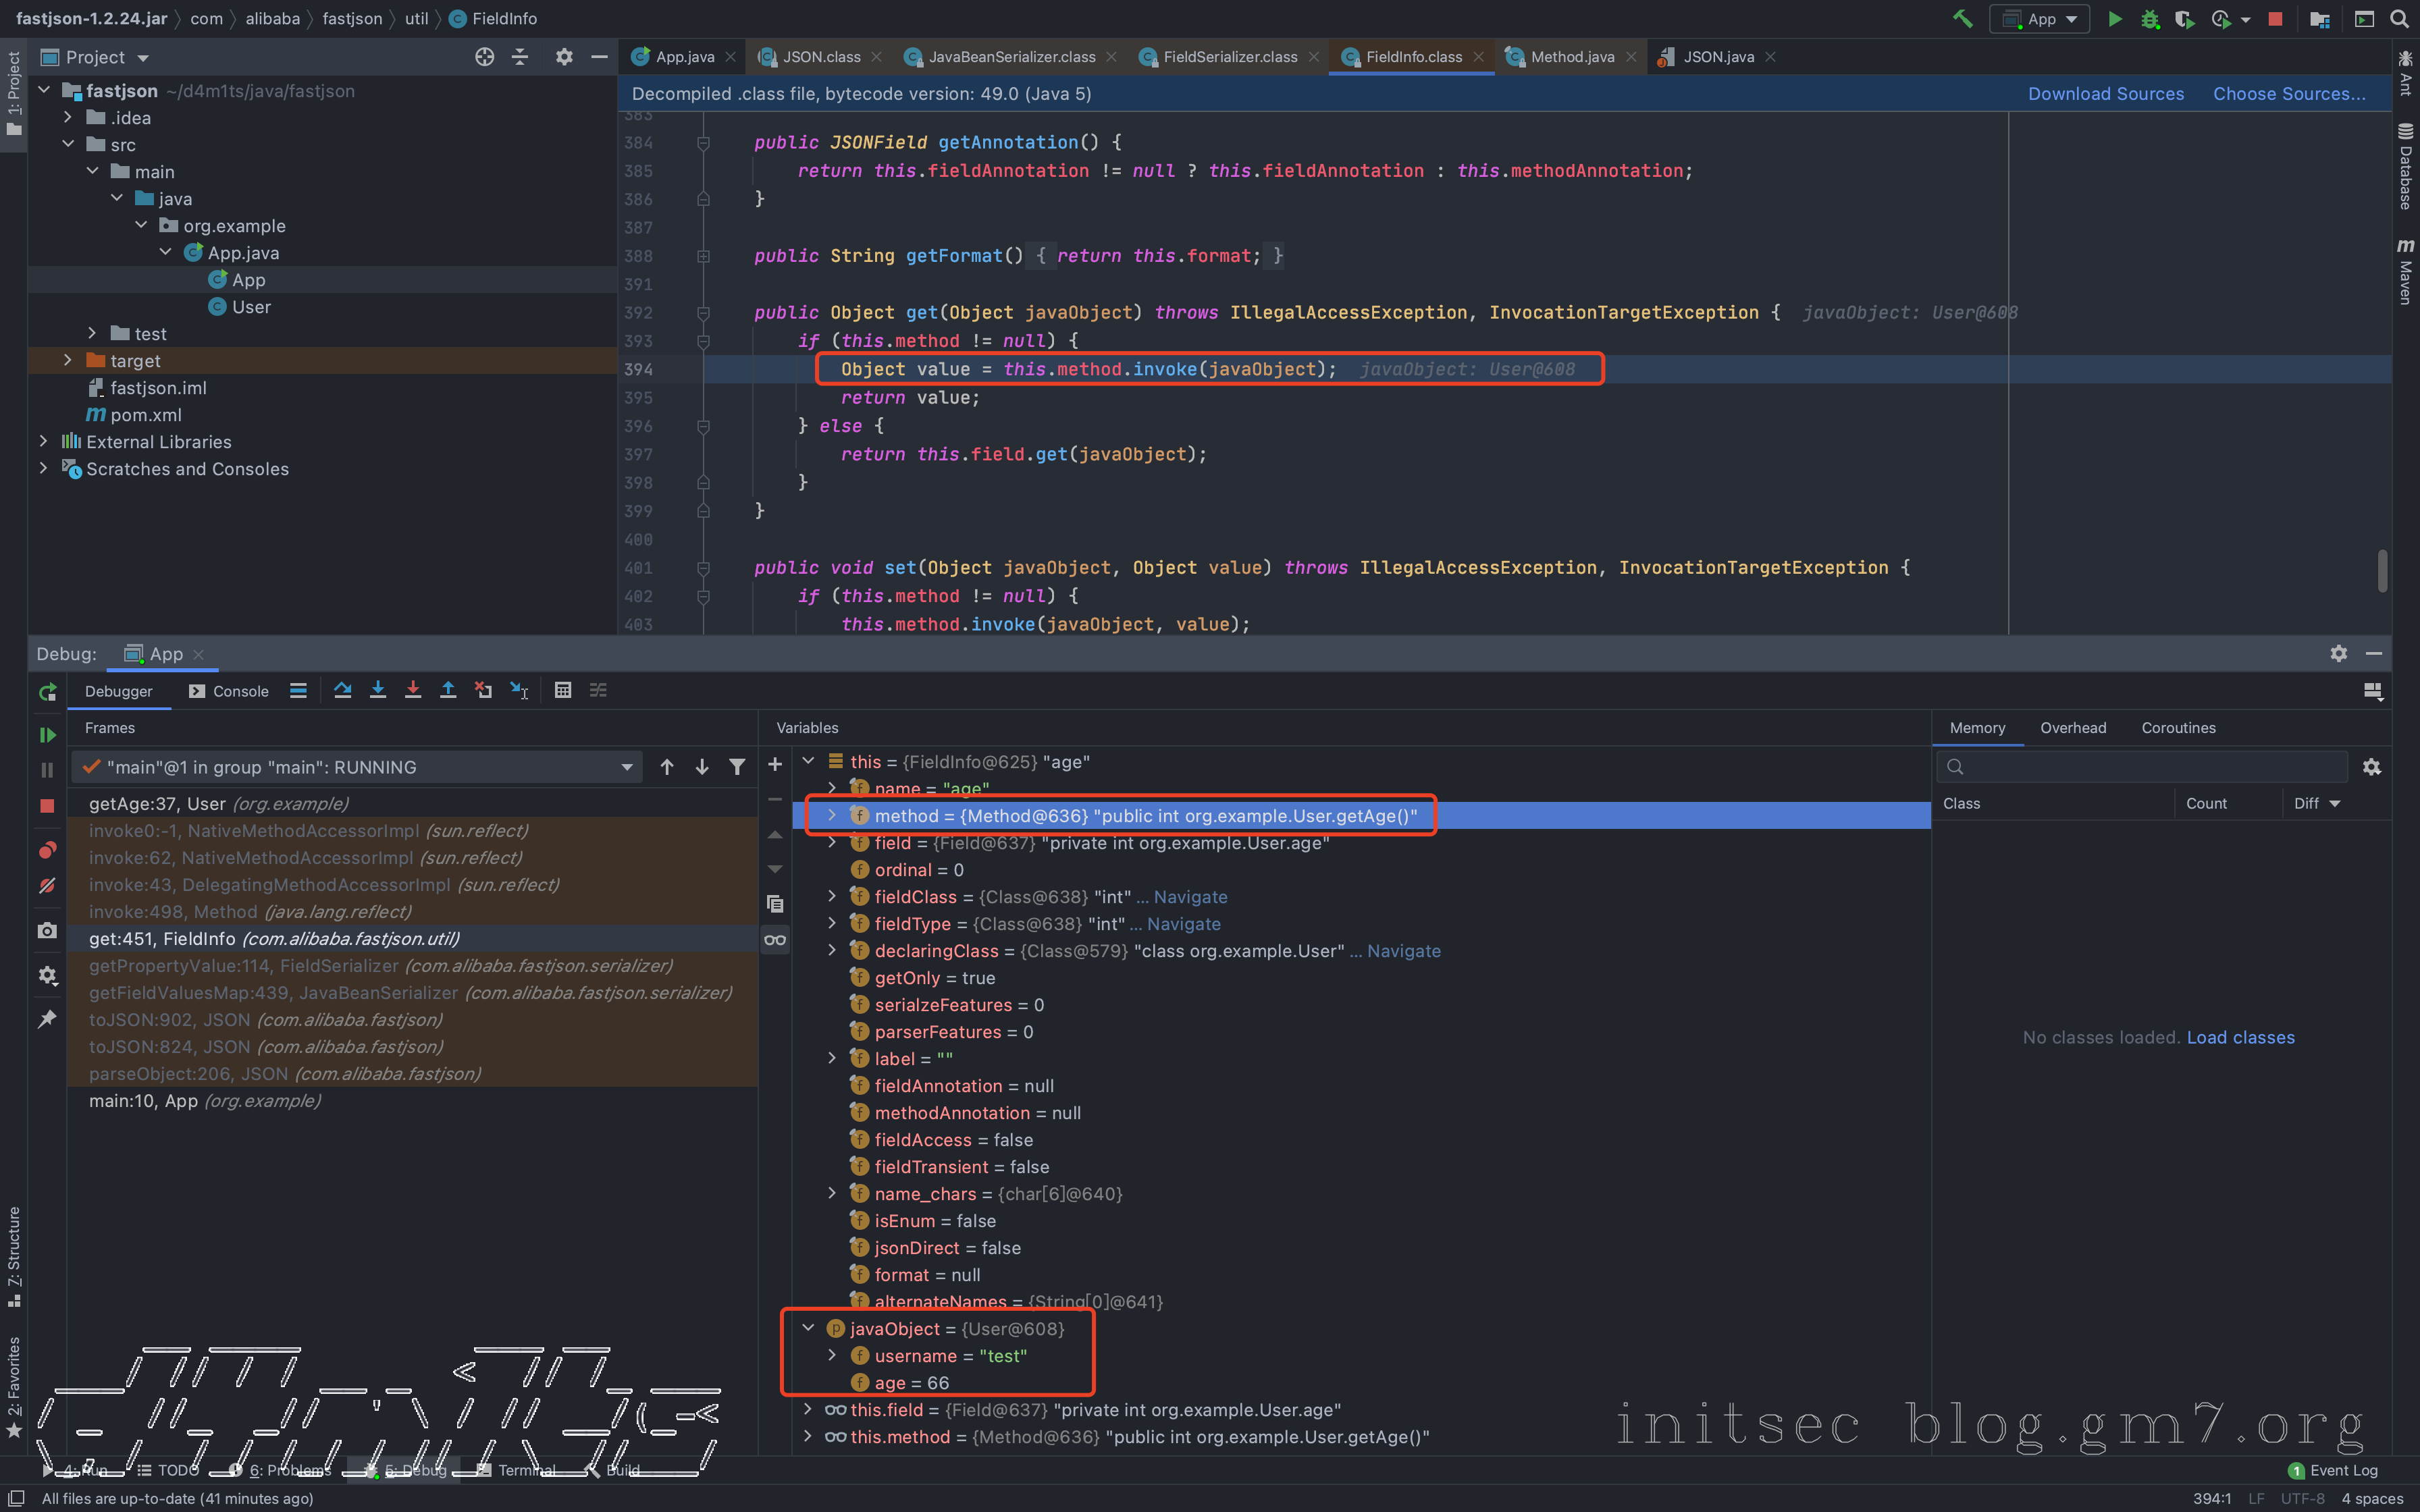Expand the target folder in project tree
The image size is (2420, 1512).
click(67, 360)
